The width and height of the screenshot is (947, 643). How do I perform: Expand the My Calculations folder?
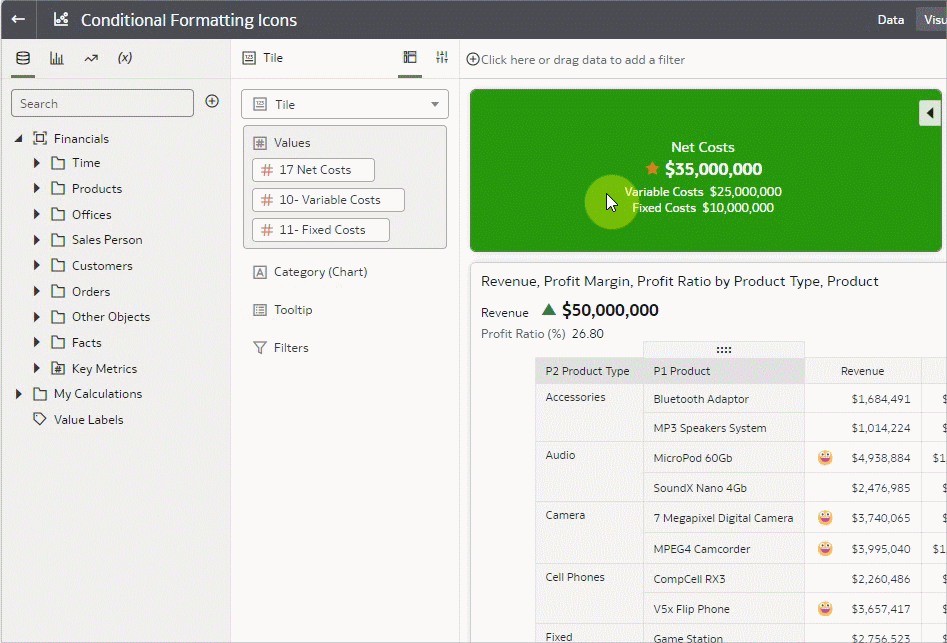click(x=19, y=394)
